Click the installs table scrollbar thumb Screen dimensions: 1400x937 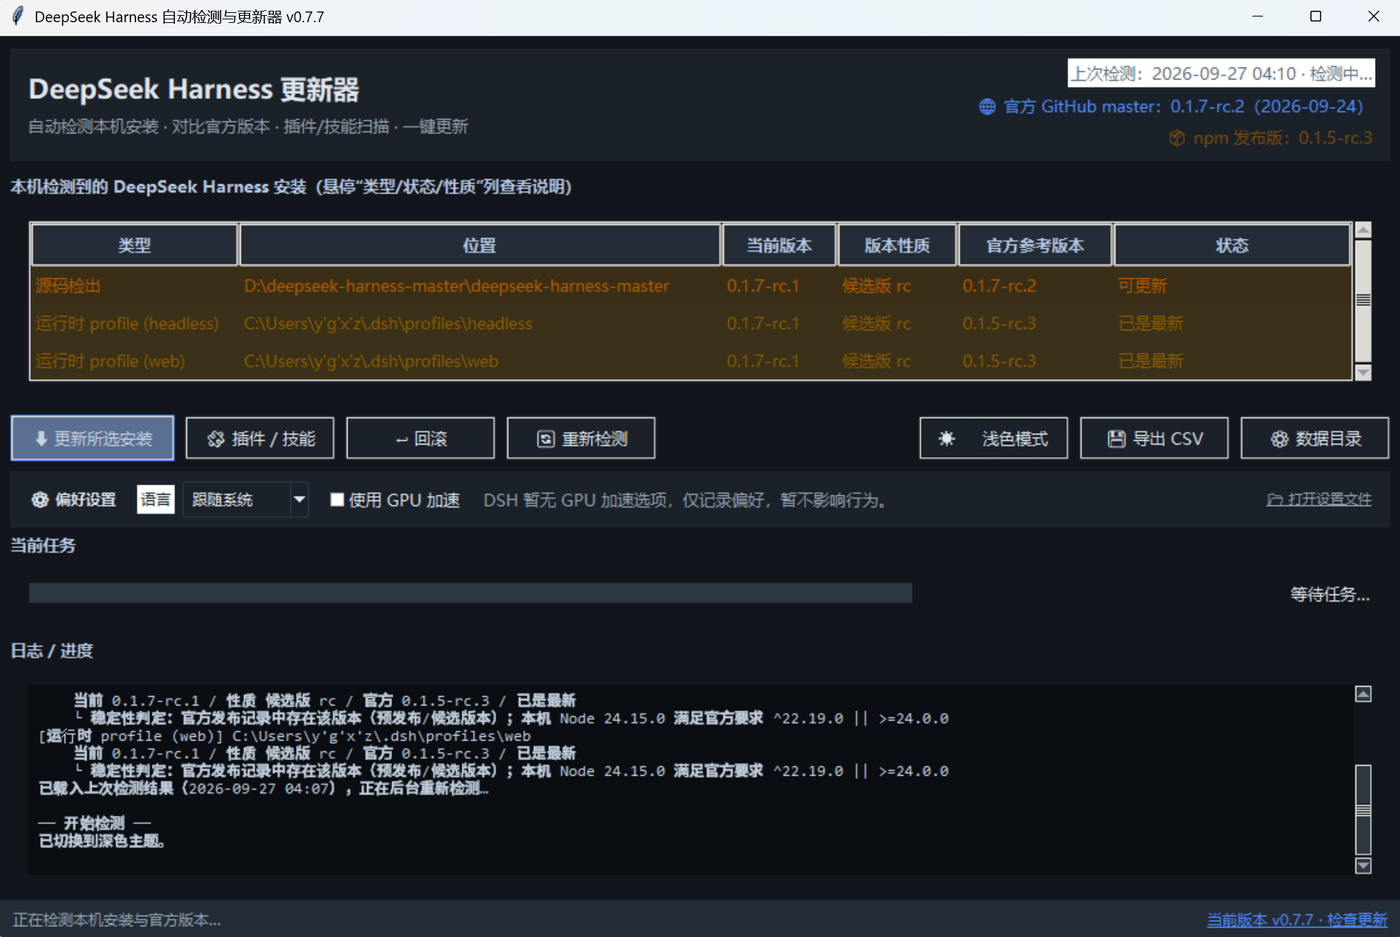coord(1363,301)
